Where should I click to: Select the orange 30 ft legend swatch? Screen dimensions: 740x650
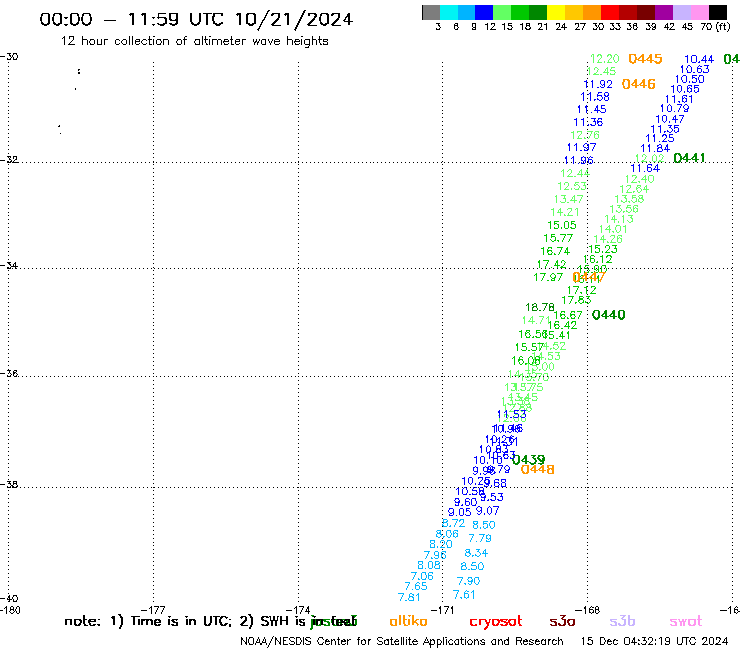592,12
